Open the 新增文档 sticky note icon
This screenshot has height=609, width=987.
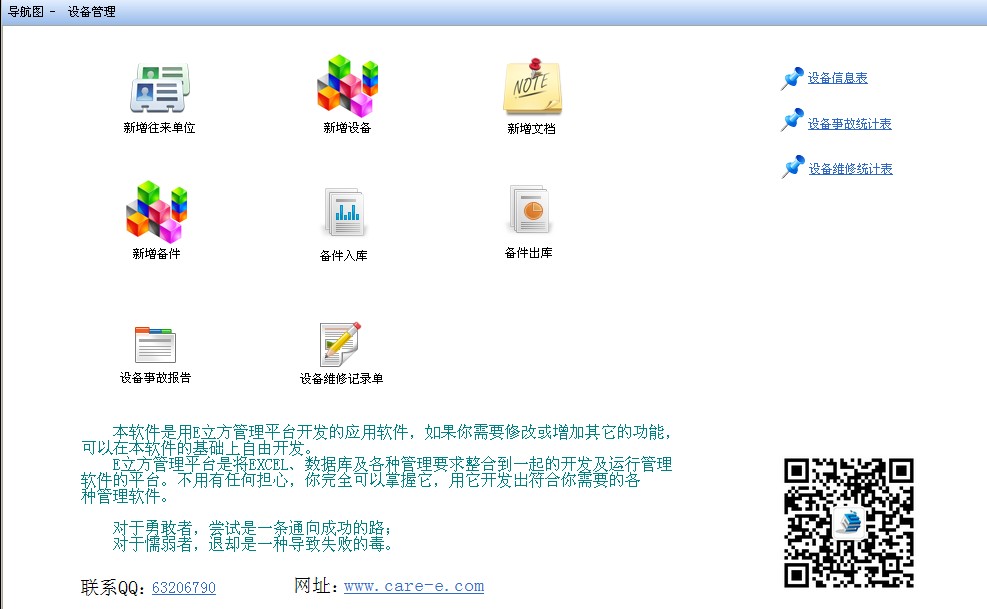coord(531,88)
